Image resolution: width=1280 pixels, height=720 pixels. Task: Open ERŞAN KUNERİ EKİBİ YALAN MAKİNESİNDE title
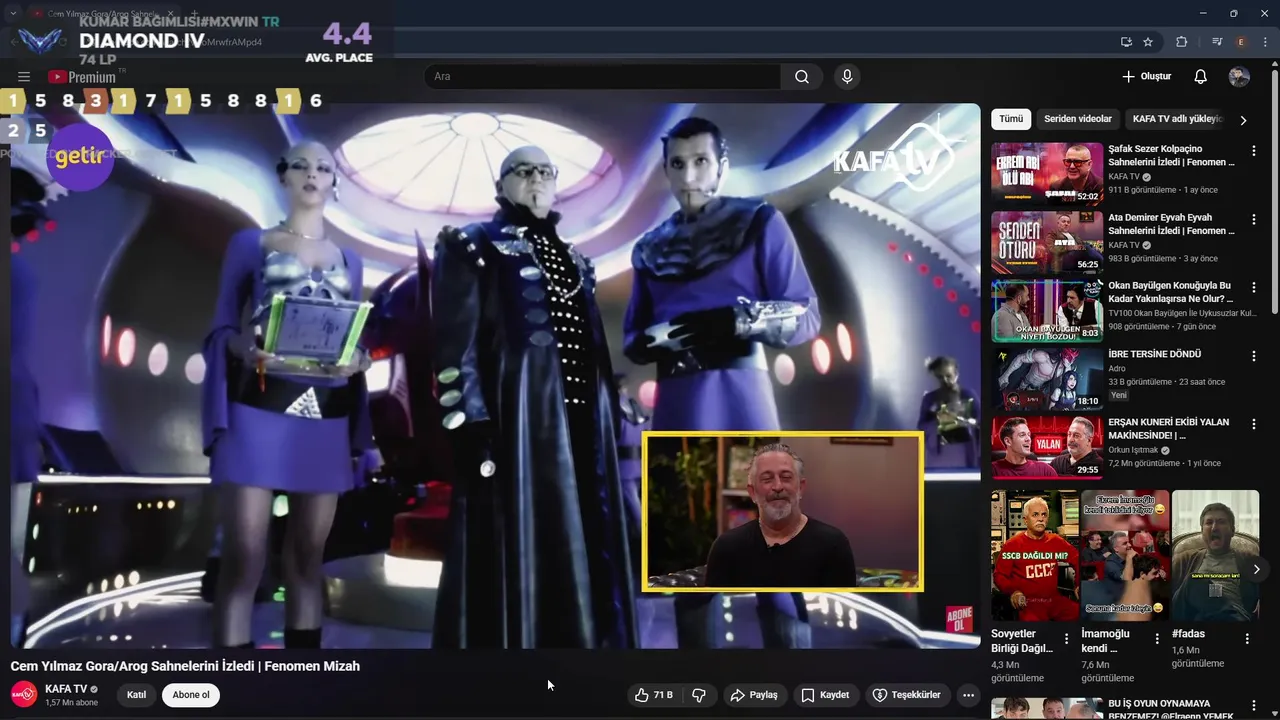(x=1169, y=428)
